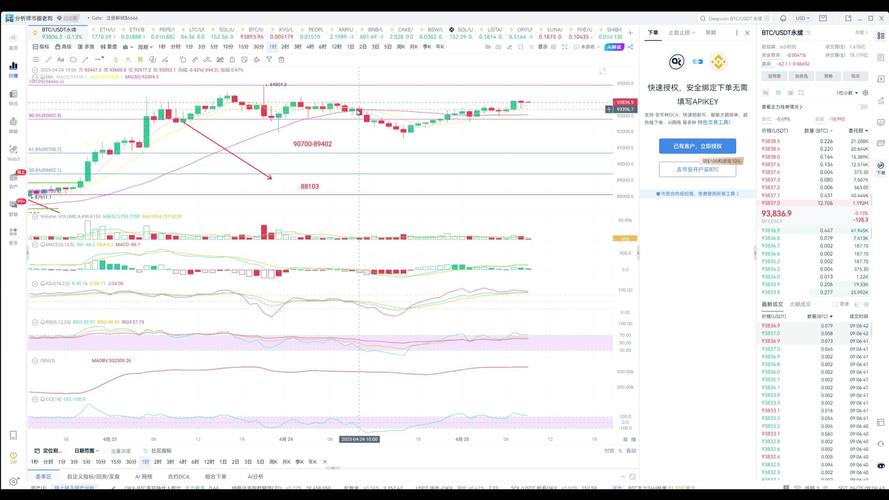Click the trash icon in drawing toolbar

coord(281,60)
